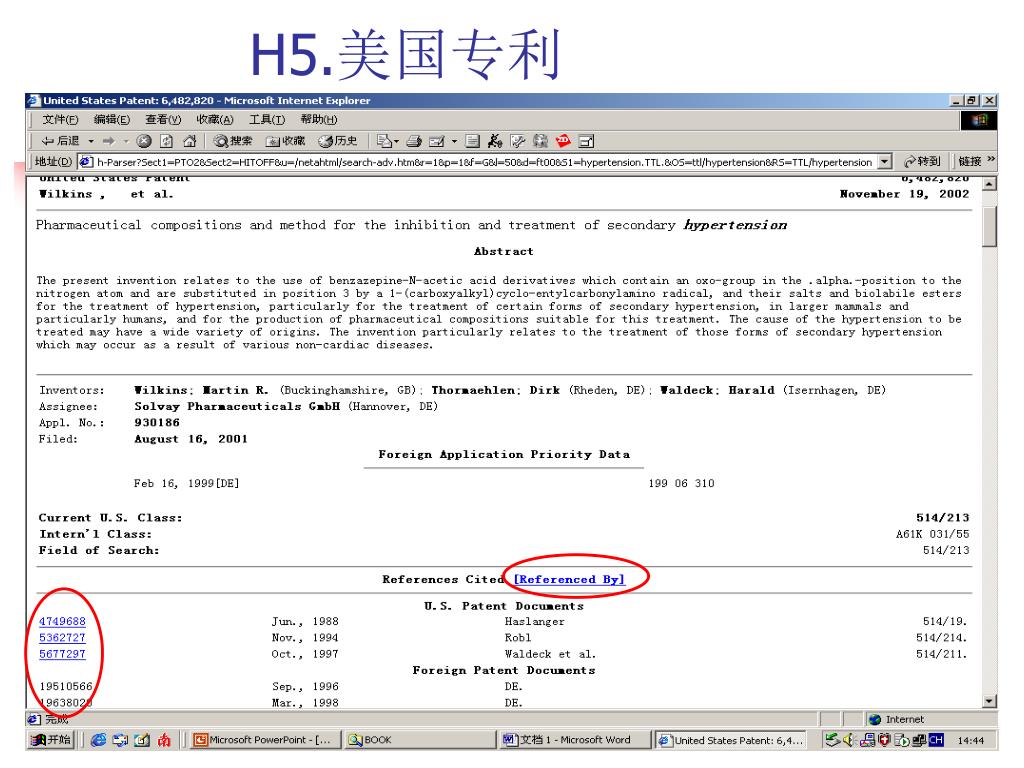The image size is (1024, 768).
Task: Click inside the address bar URL field
Action: [483, 162]
